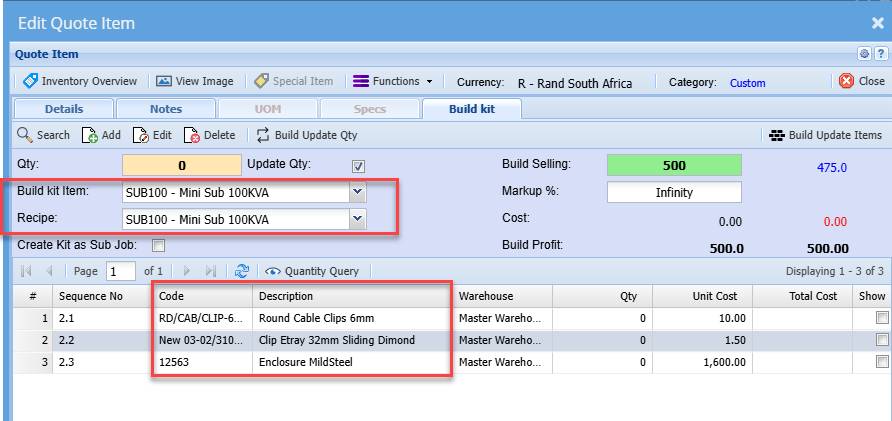Screen dimensions: 892x421
Task: Select the Build kit tab
Action: [472, 109]
